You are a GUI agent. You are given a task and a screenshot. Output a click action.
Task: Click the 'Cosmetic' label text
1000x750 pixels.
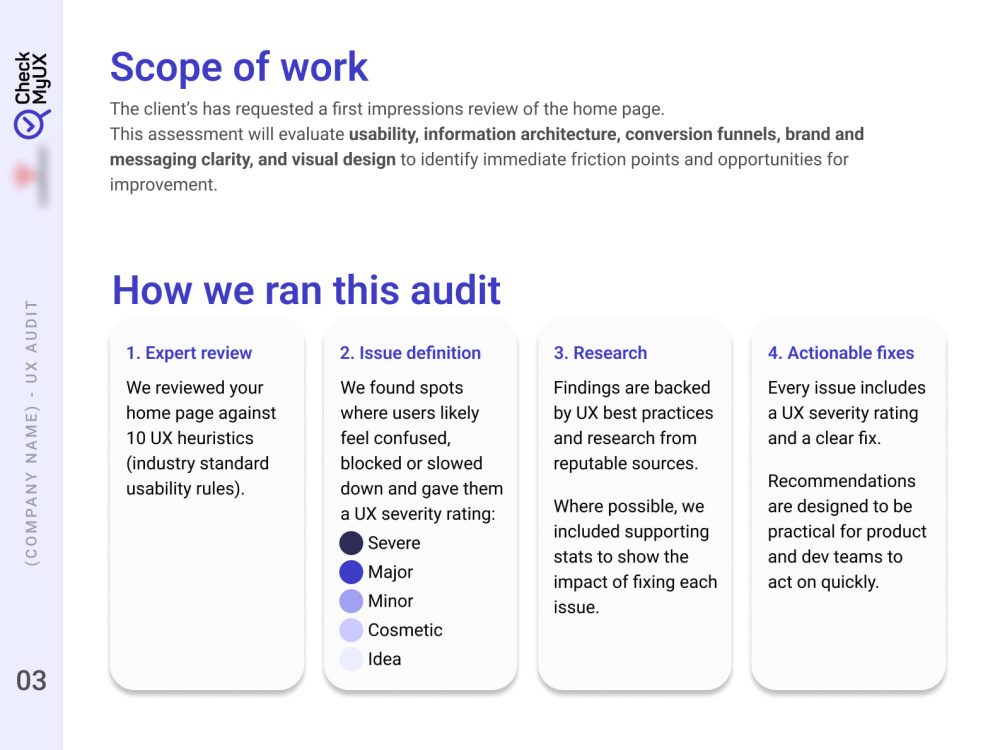coord(405,630)
